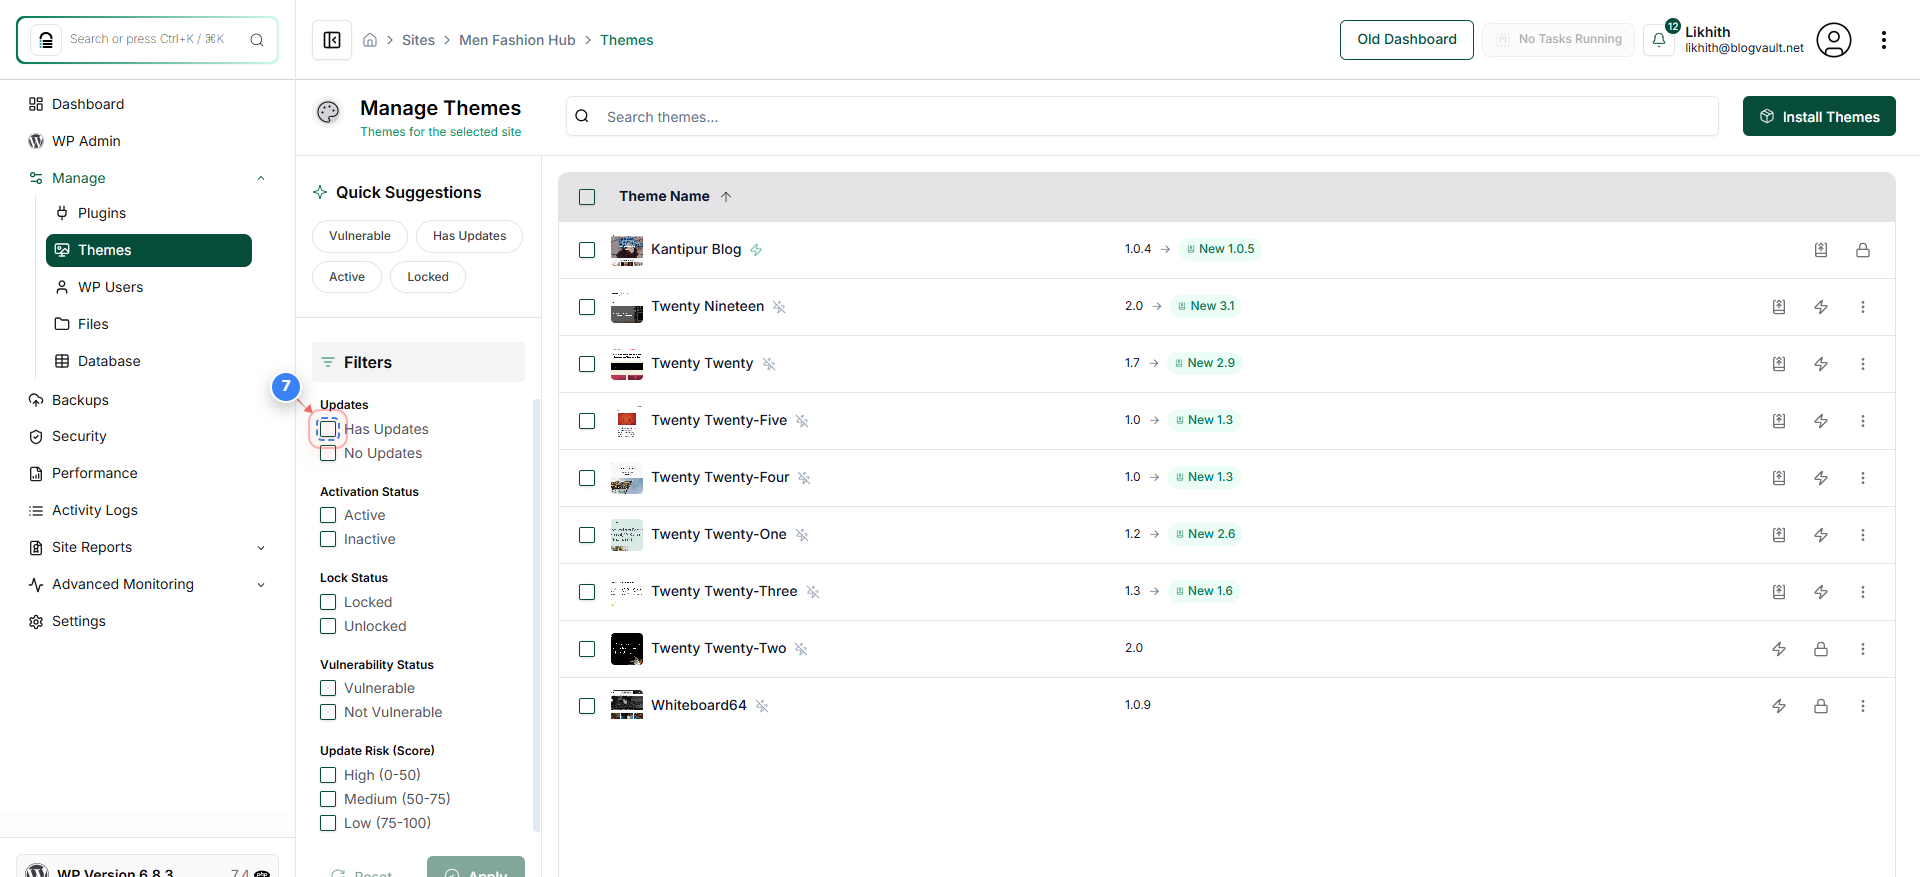
Task: Open Twenty Nineteen row actions menu
Action: [1863, 307]
